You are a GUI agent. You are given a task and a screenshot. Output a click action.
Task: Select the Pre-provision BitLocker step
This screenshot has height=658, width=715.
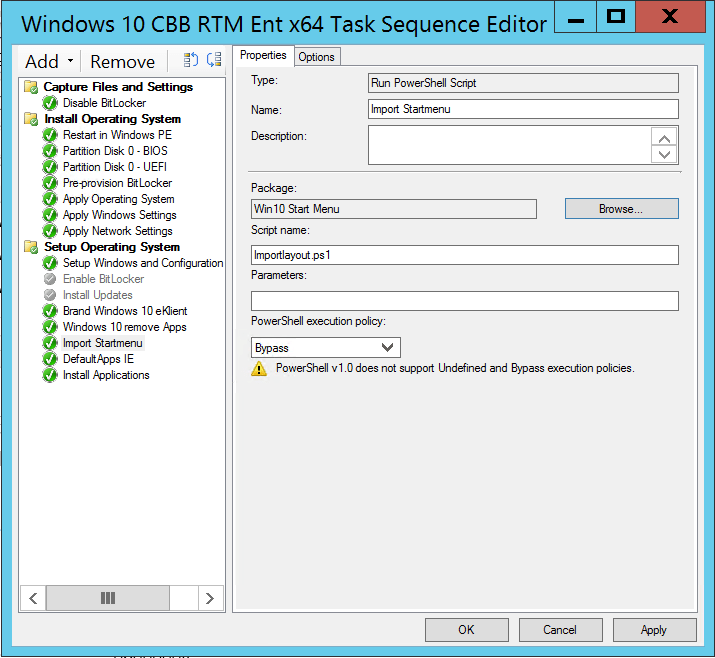(118, 183)
